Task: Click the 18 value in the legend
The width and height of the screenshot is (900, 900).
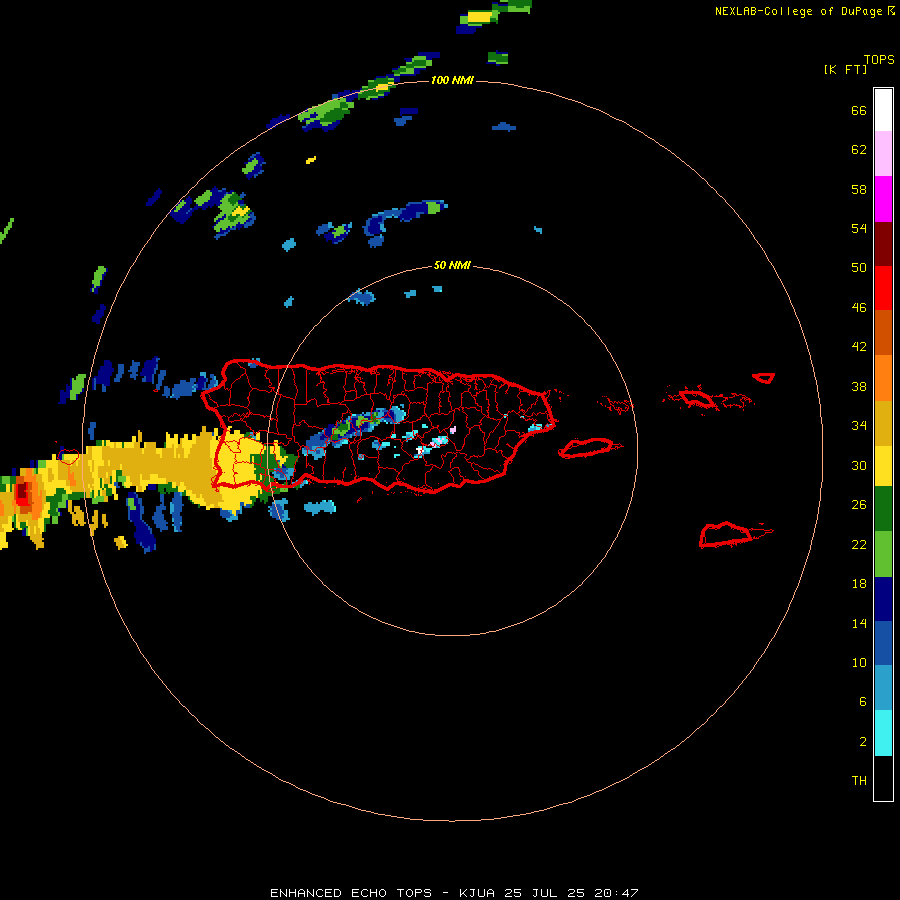Action: point(859,583)
